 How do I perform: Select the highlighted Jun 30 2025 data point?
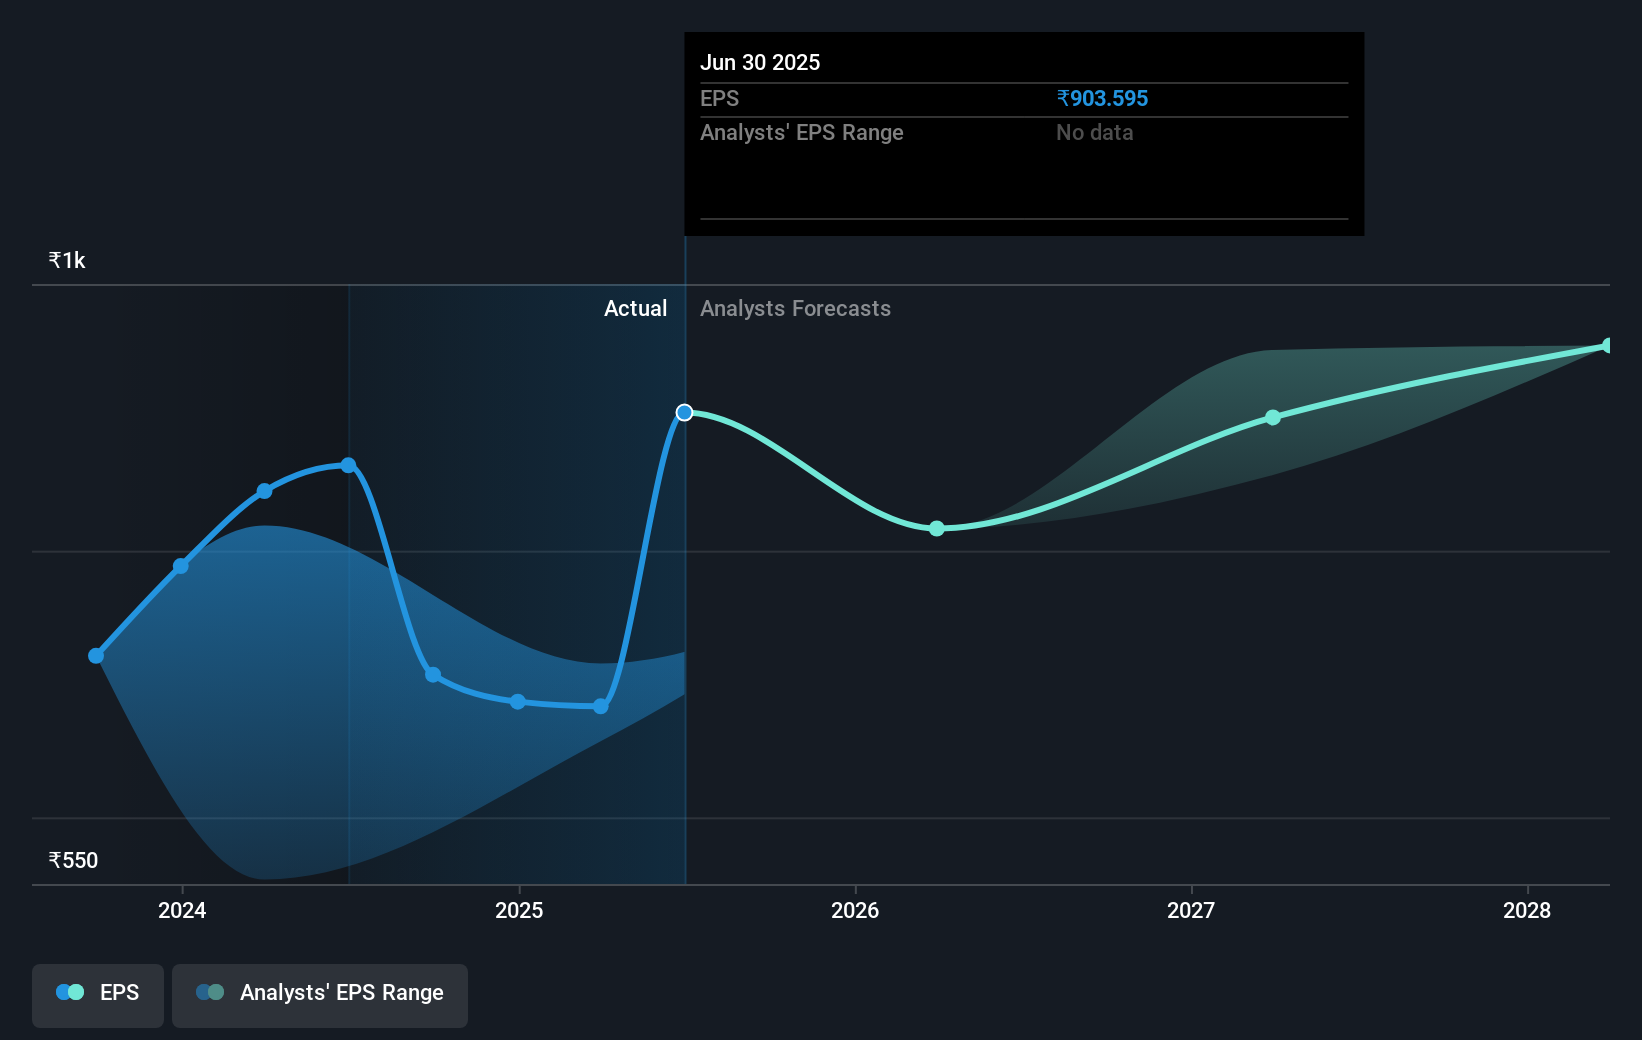click(x=685, y=411)
